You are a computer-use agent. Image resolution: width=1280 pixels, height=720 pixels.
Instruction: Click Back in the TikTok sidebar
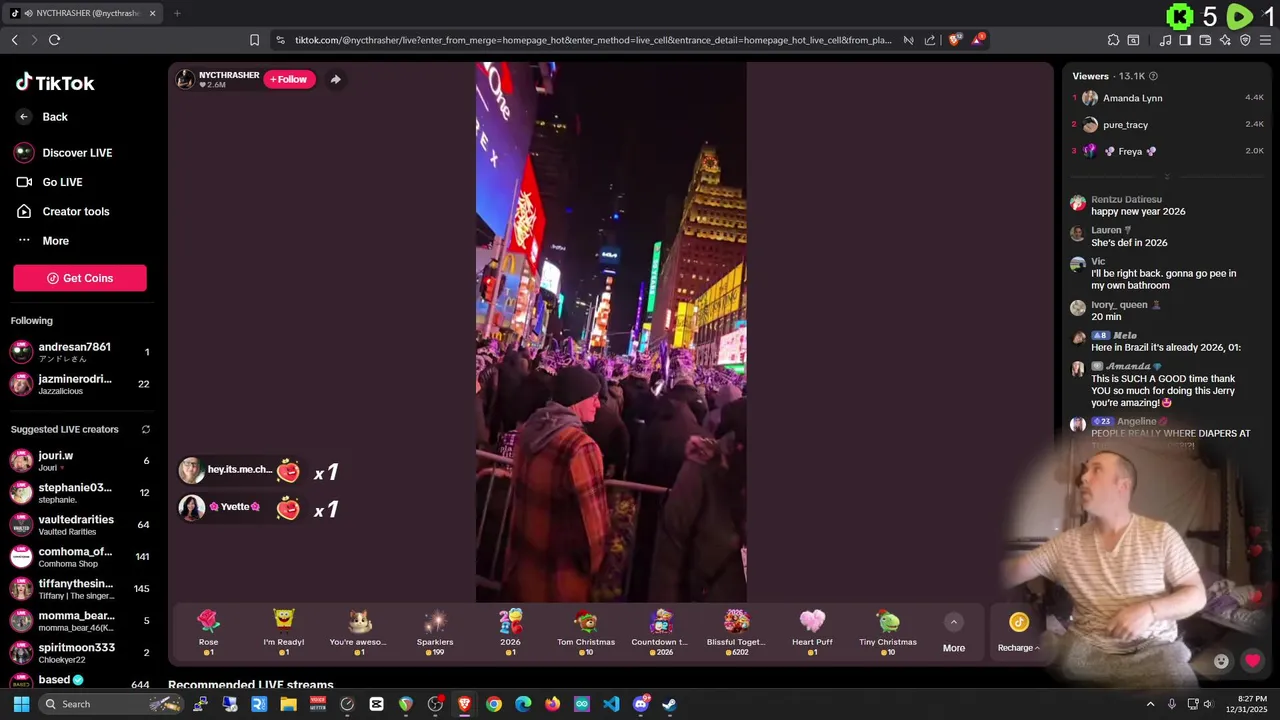click(43, 117)
